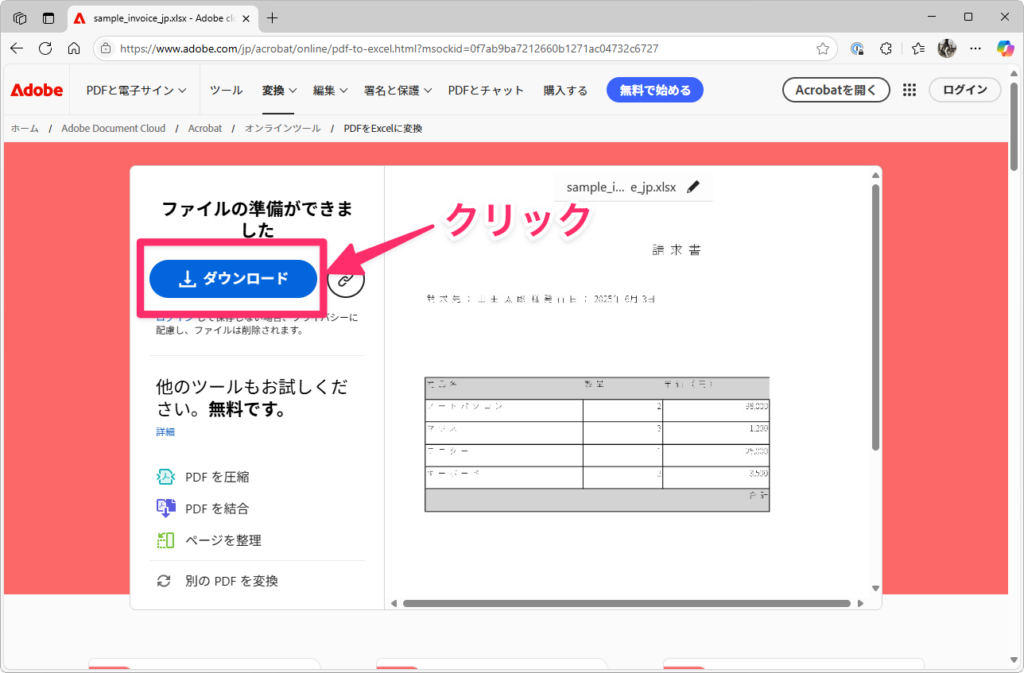
Task: Click Acrobatを開く button
Action: pyautogui.click(x=836, y=90)
